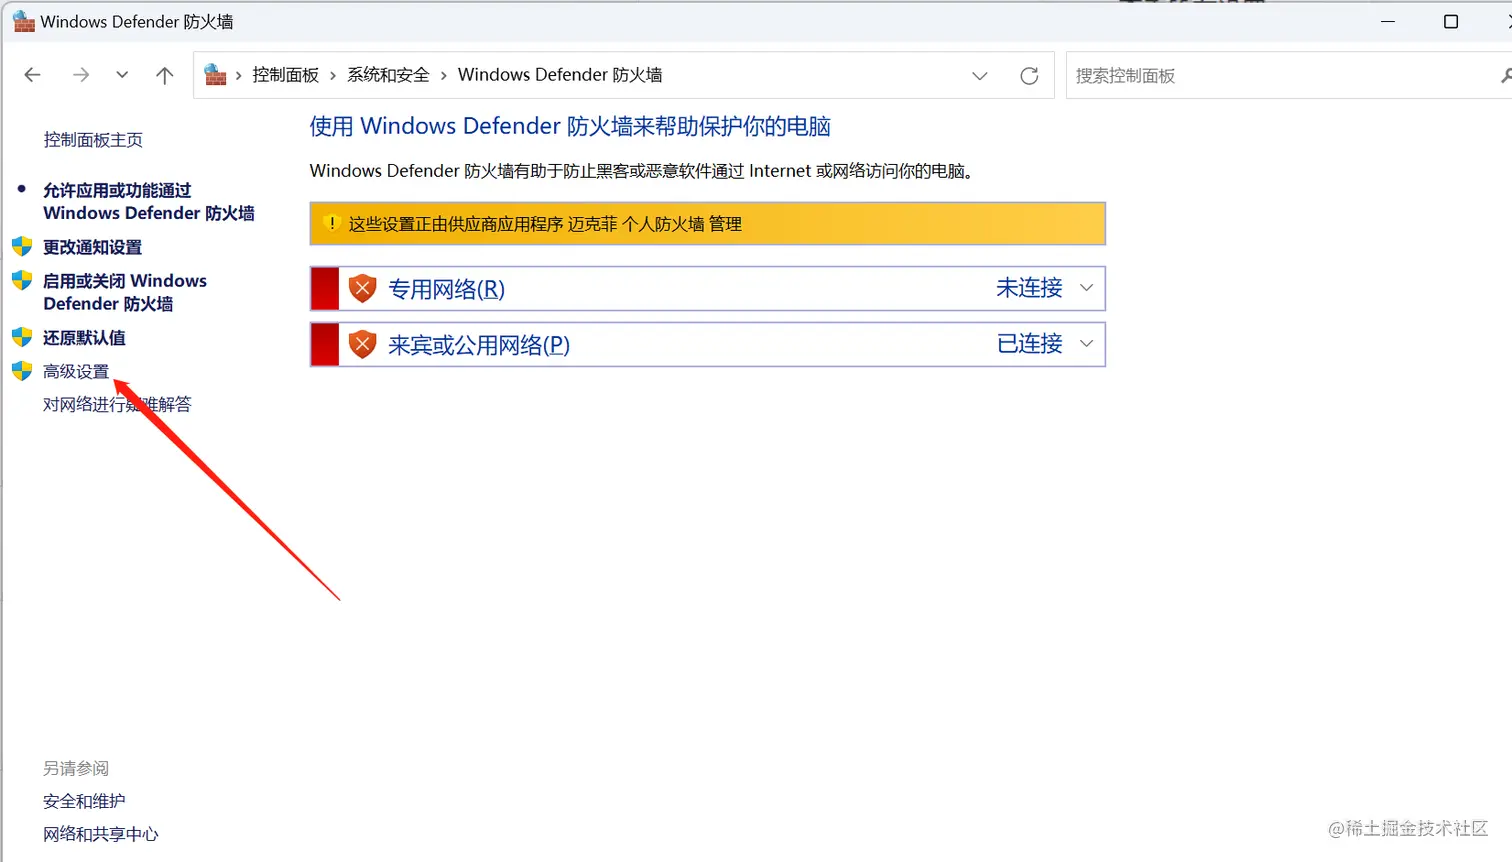Screen dimensions: 1512x862
Task: Click the 已连接 status text
Action: 1029,344
